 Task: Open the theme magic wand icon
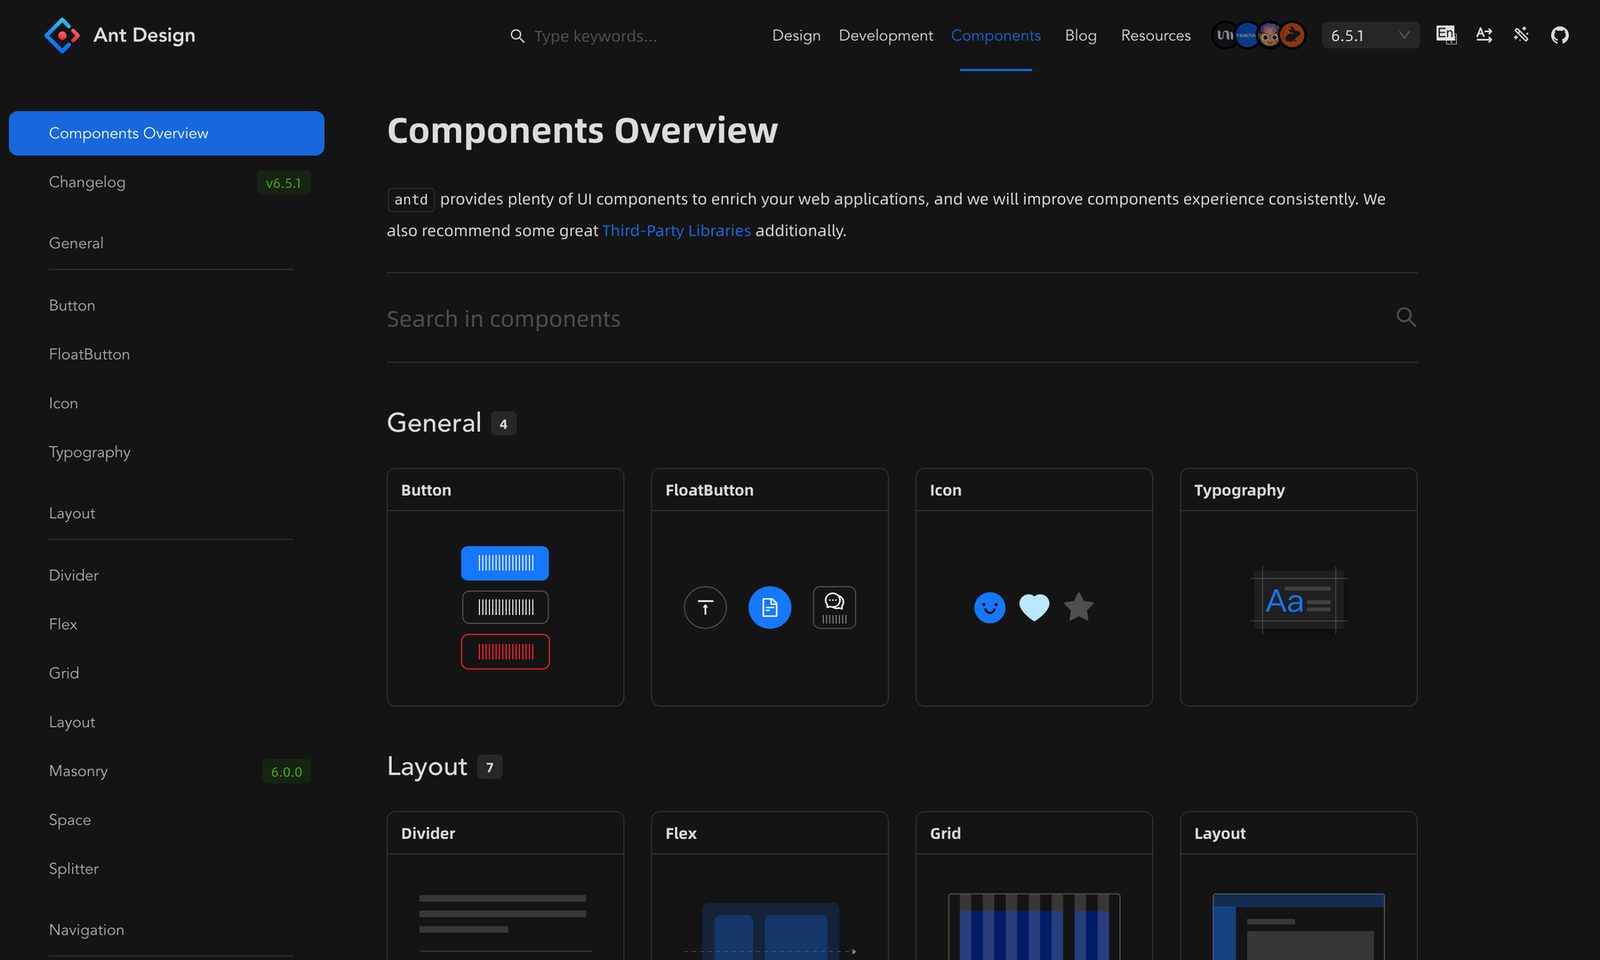pos(1521,35)
